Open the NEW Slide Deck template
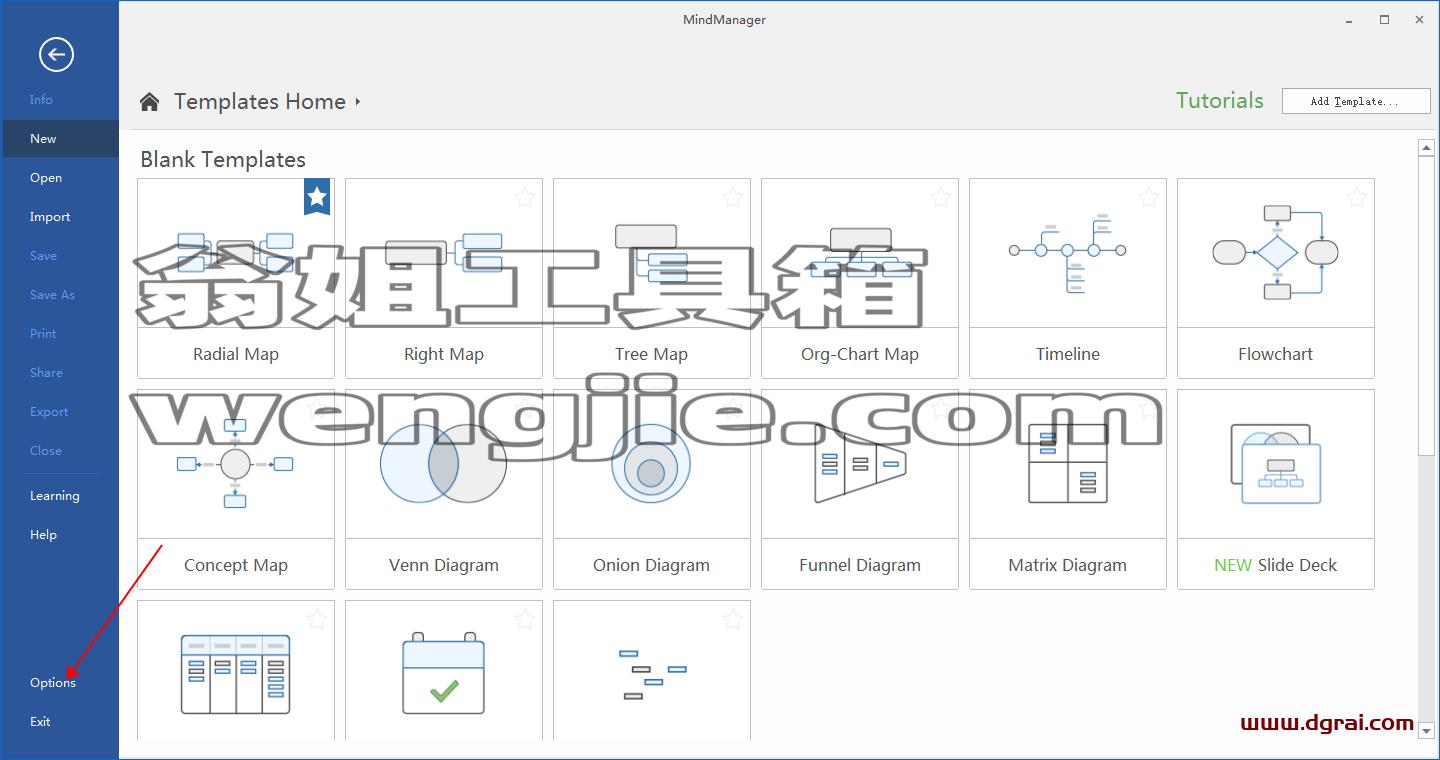Viewport: 1440px width, 760px height. tap(1276, 489)
